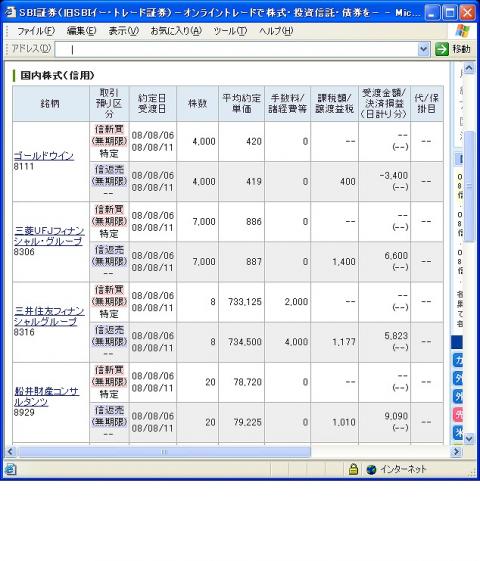
Task: Click the page scroll down arrow
Action: point(469,438)
